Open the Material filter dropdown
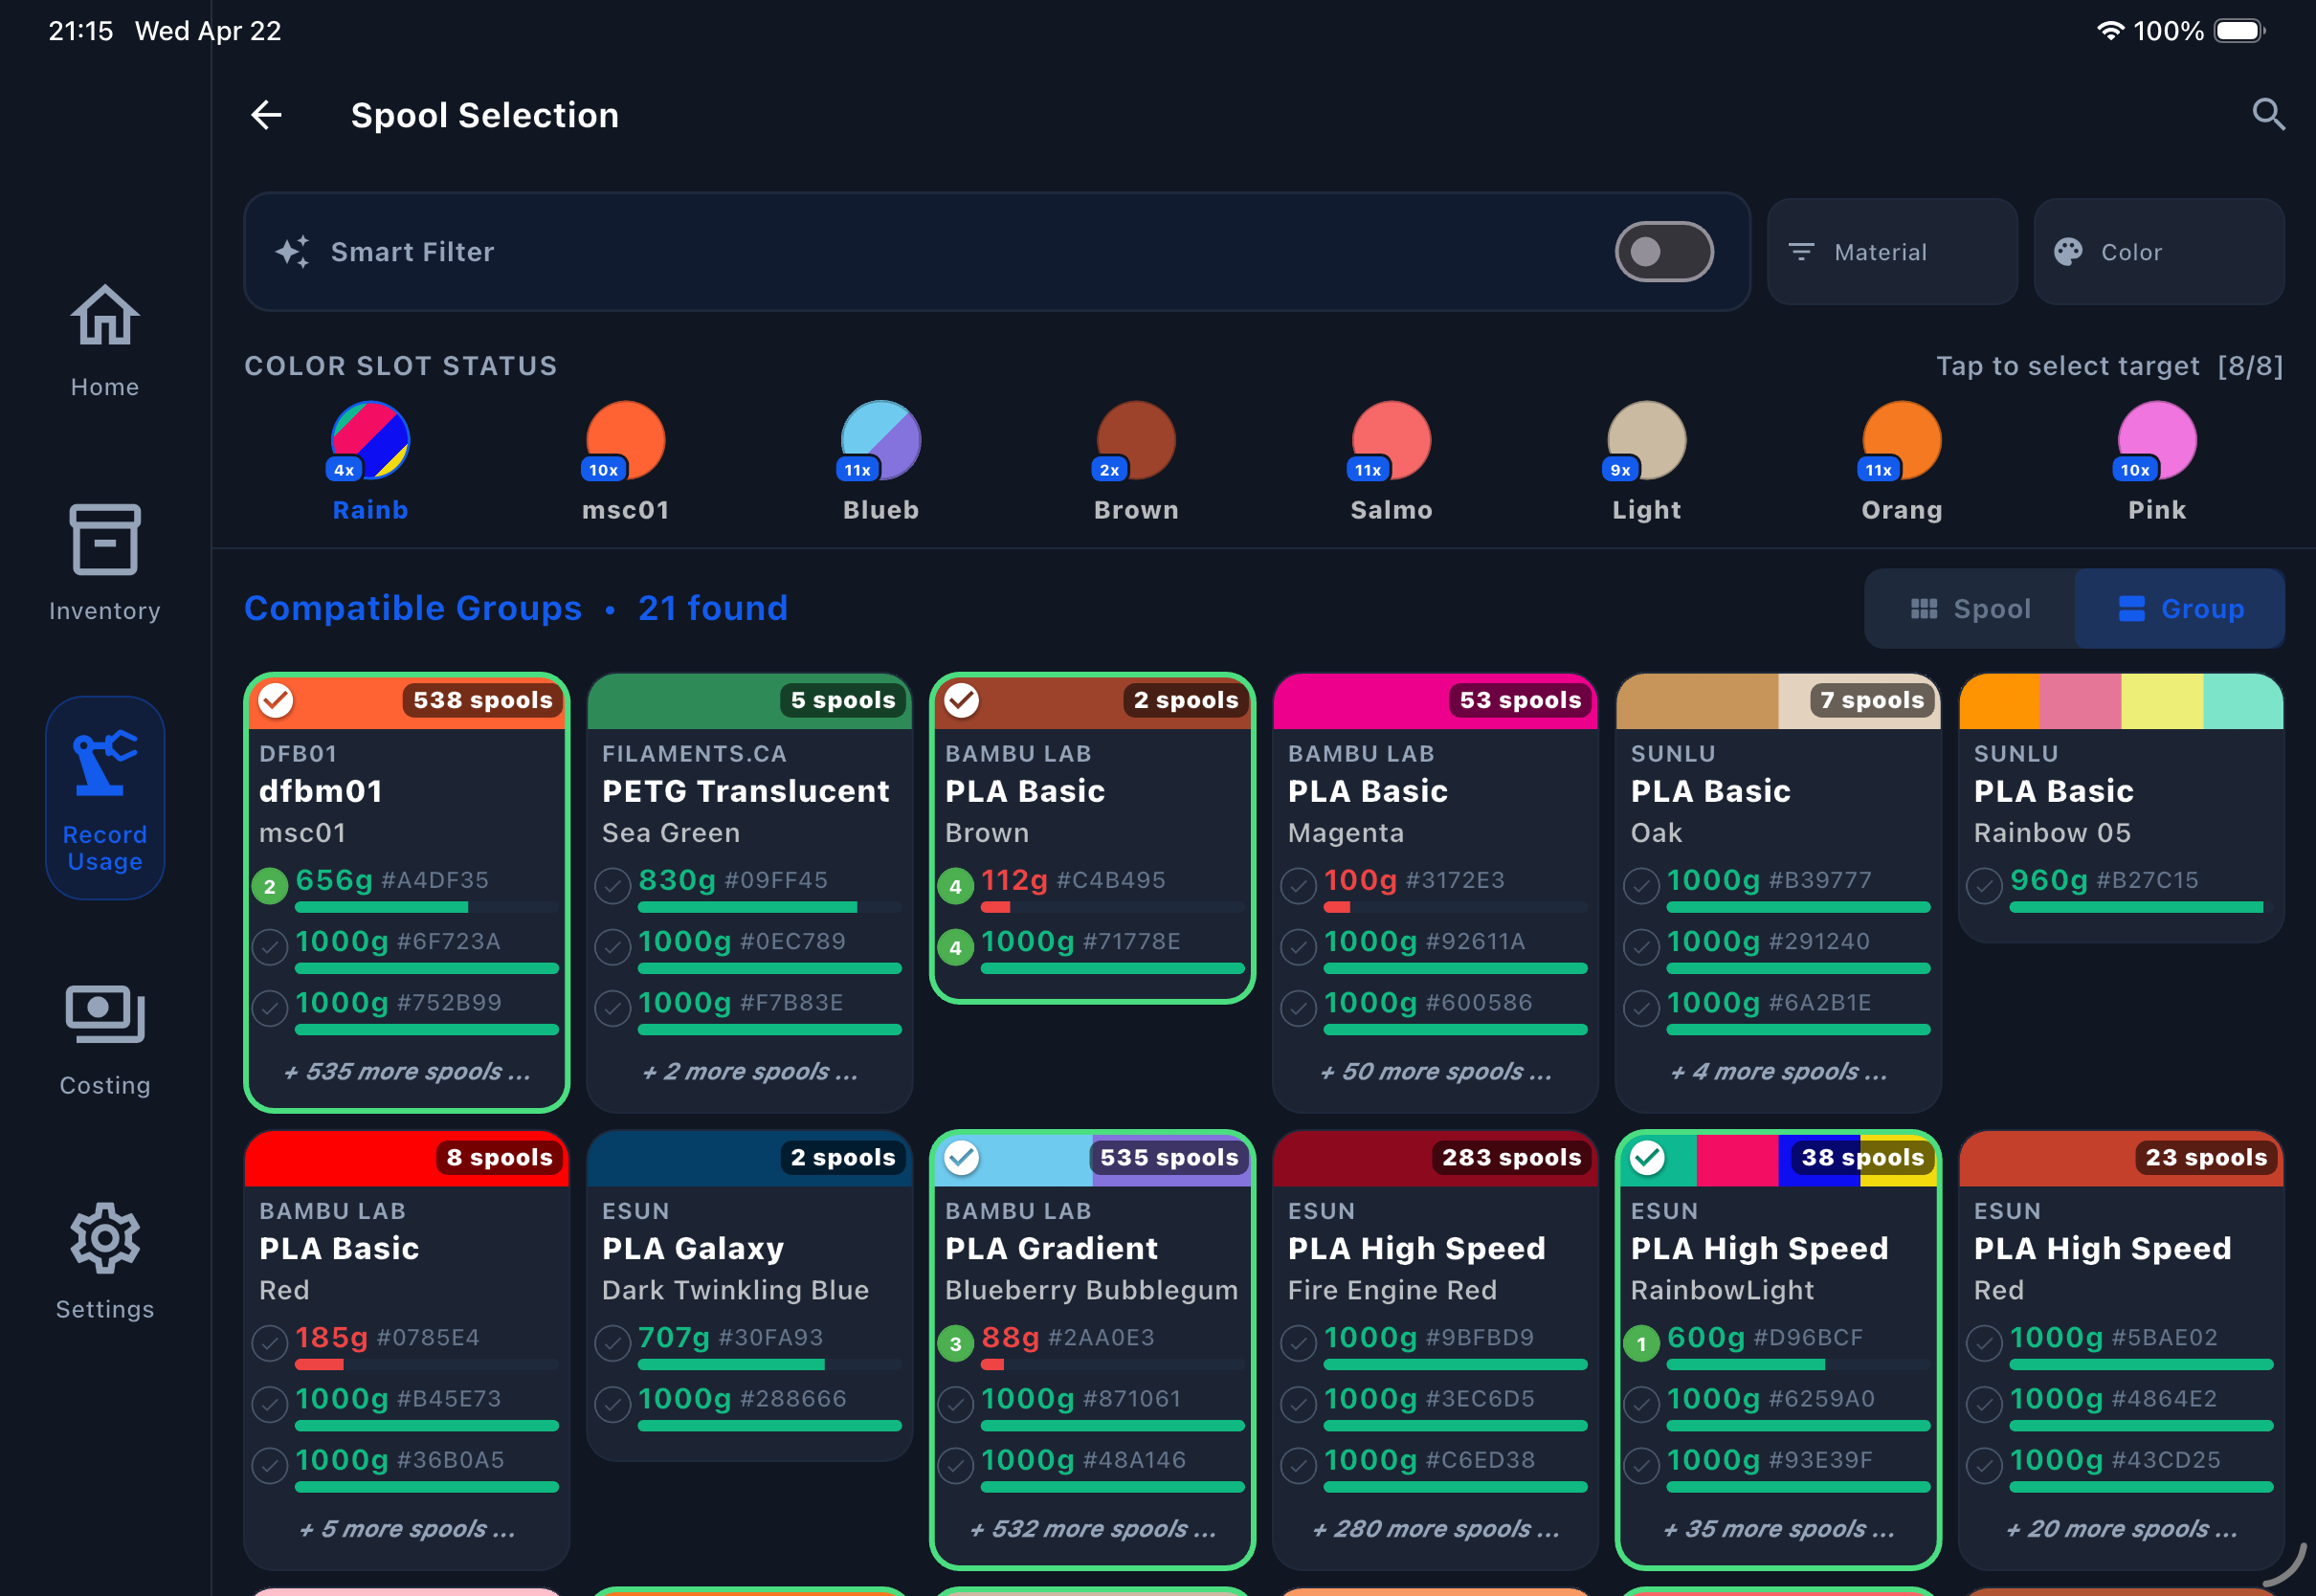Screen dimensions: 2316x1596 coord(1891,252)
